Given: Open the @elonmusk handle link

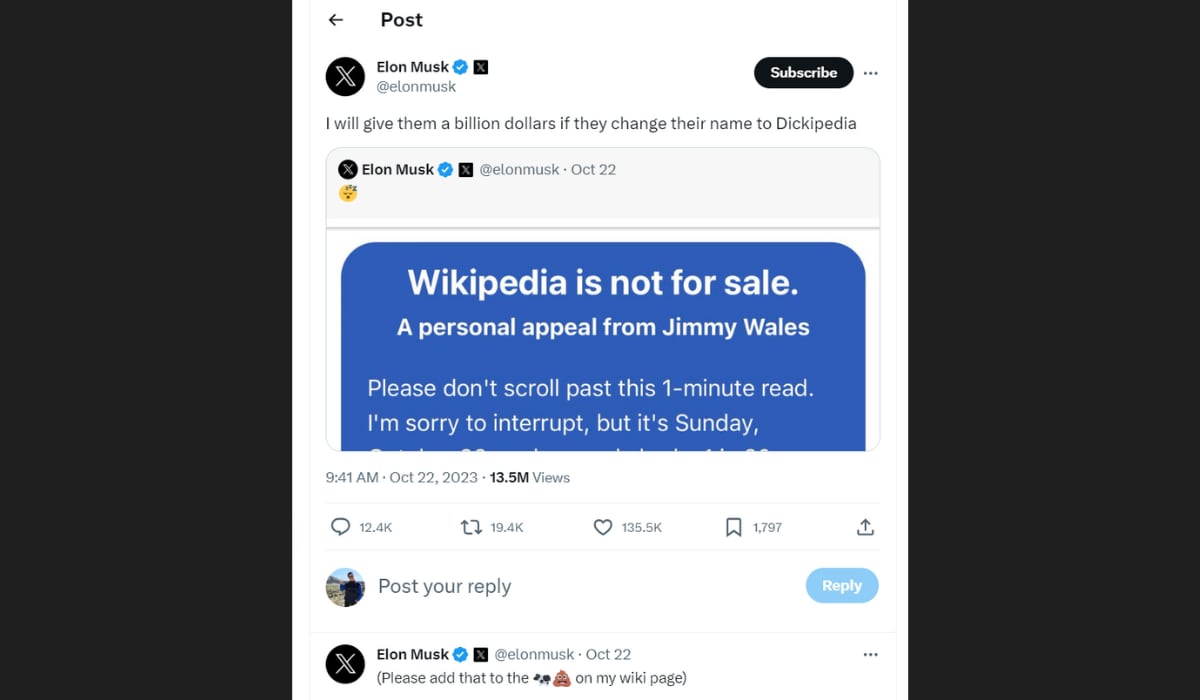Looking at the screenshot, I should 416,87.
